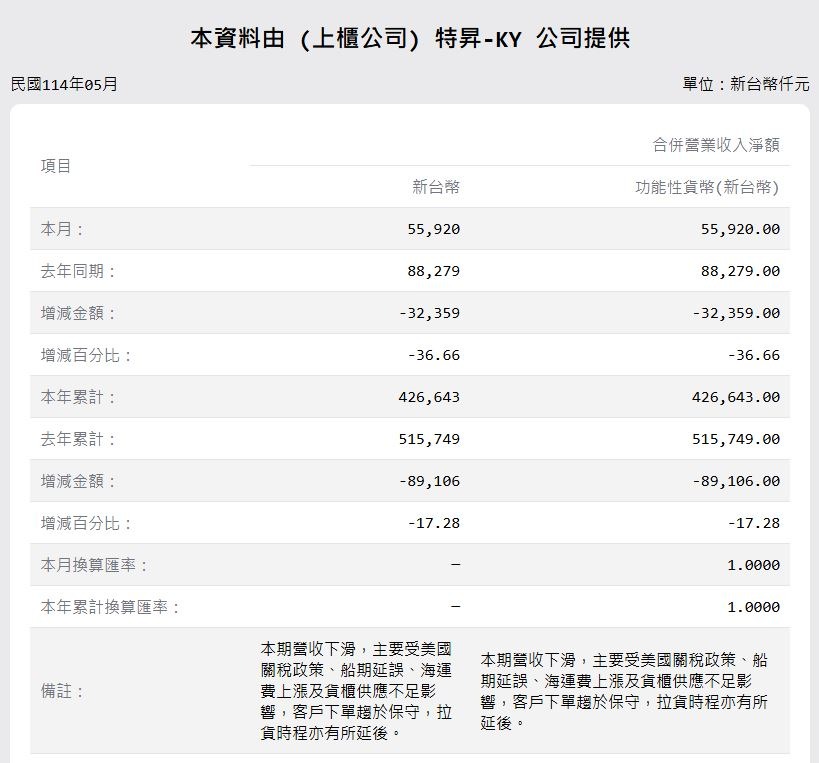The height and width of the screenshot is (763, 819).
Task: Select the 本年累計： row label
Action: [78, 397]
